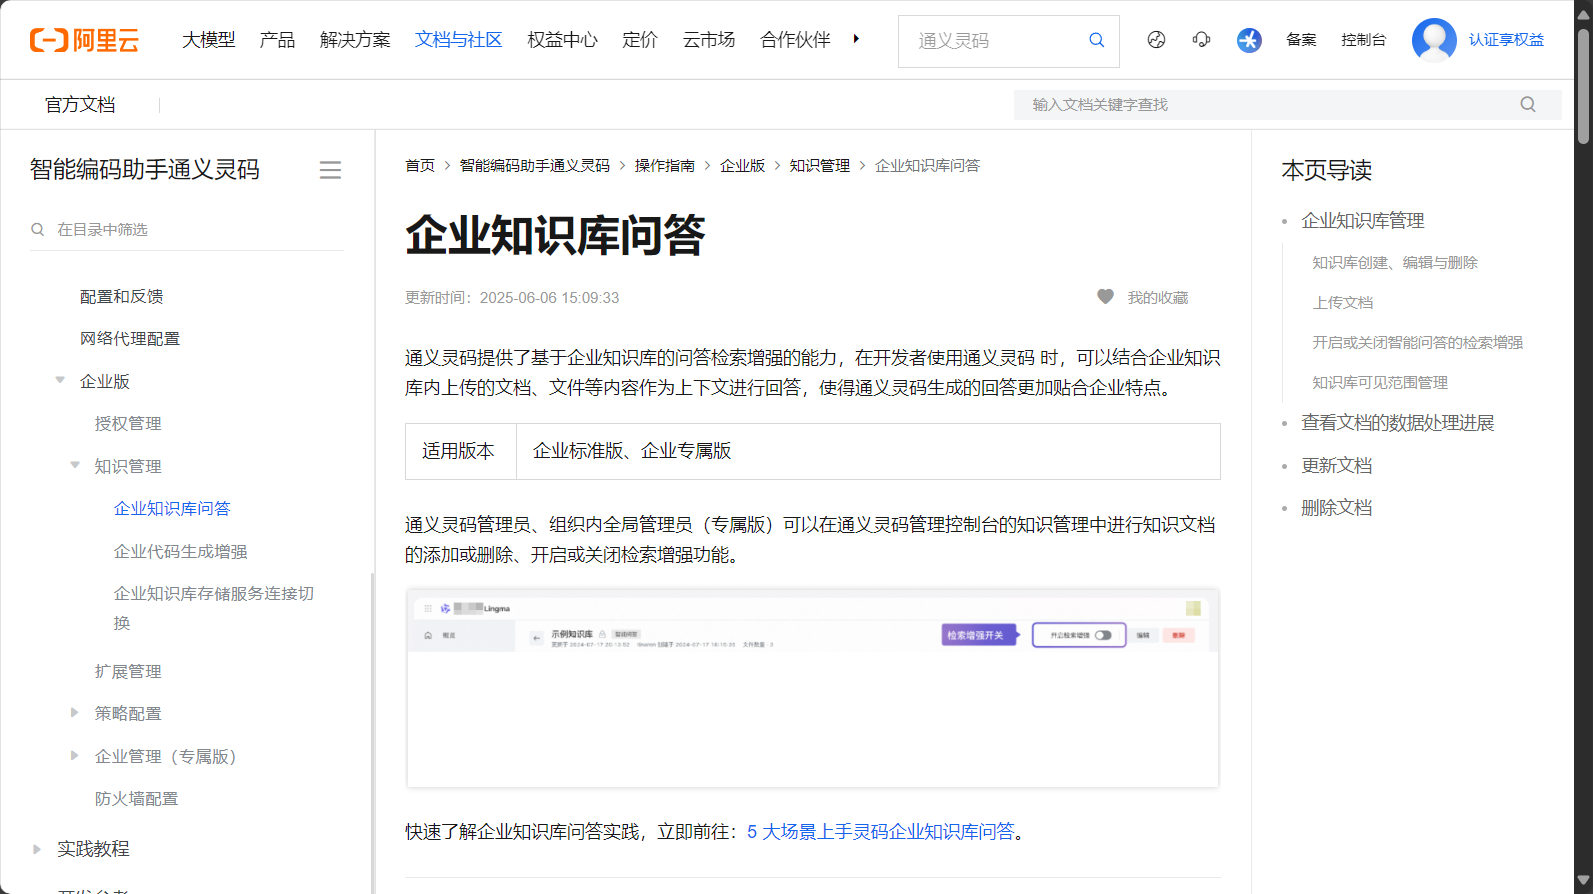The image size is (1593, 894).
Task: Open the globe language icon in header
Action: pyautogui.click(x=1156, y=40)
